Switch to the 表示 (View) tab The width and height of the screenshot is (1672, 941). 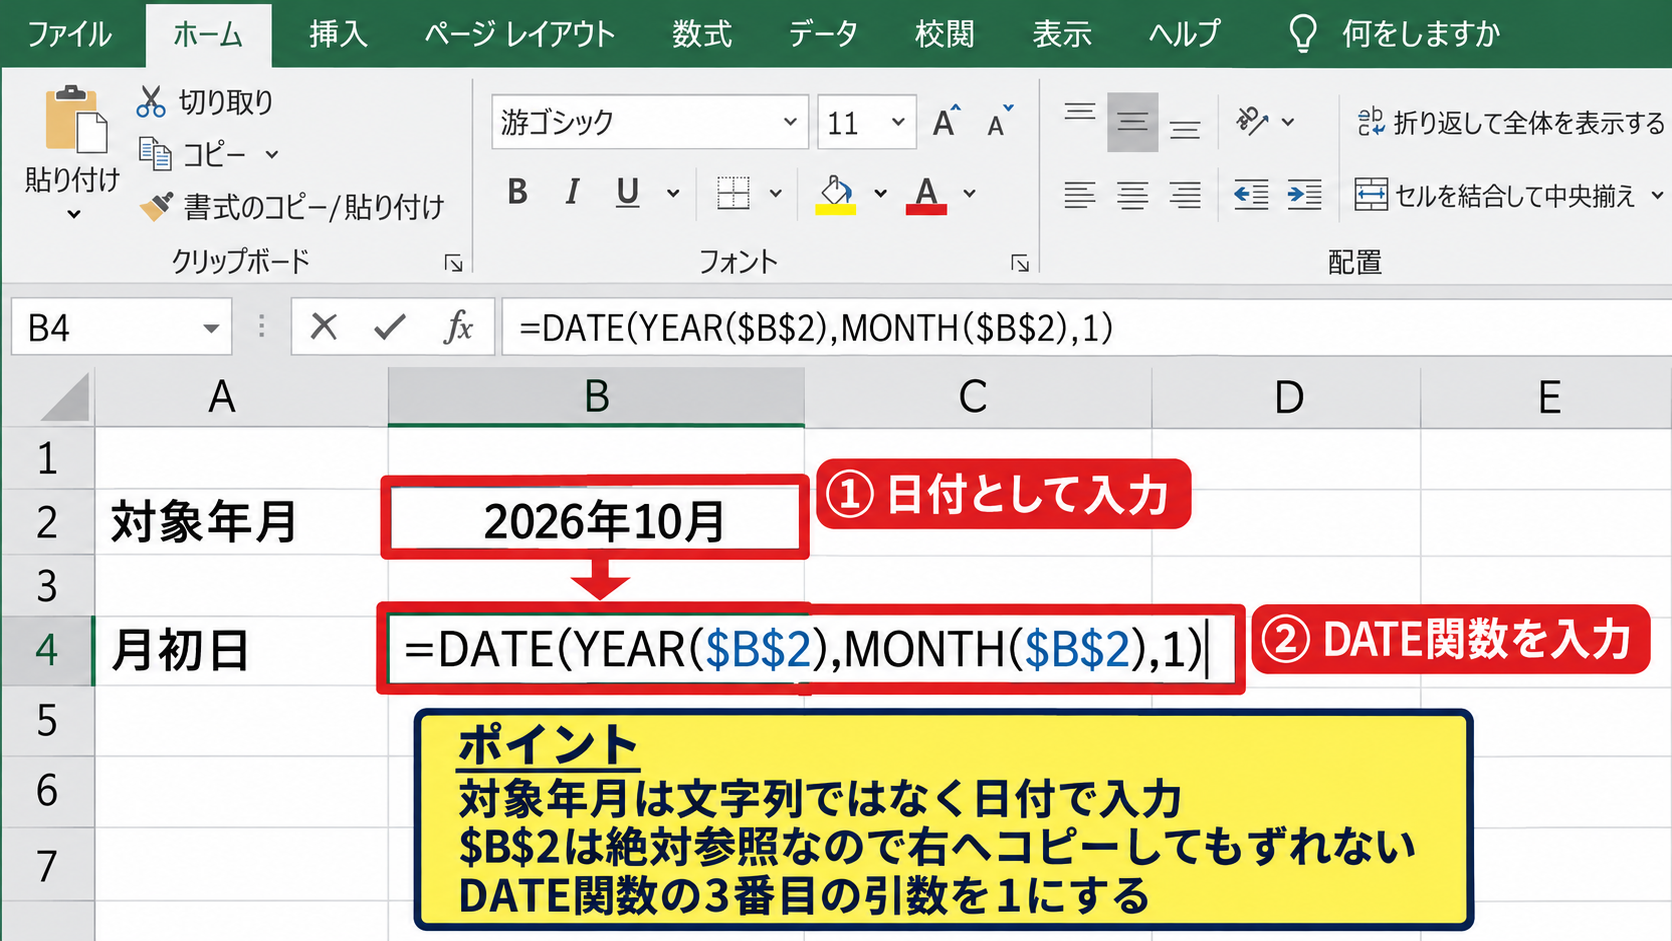(x=1062, y=34)
